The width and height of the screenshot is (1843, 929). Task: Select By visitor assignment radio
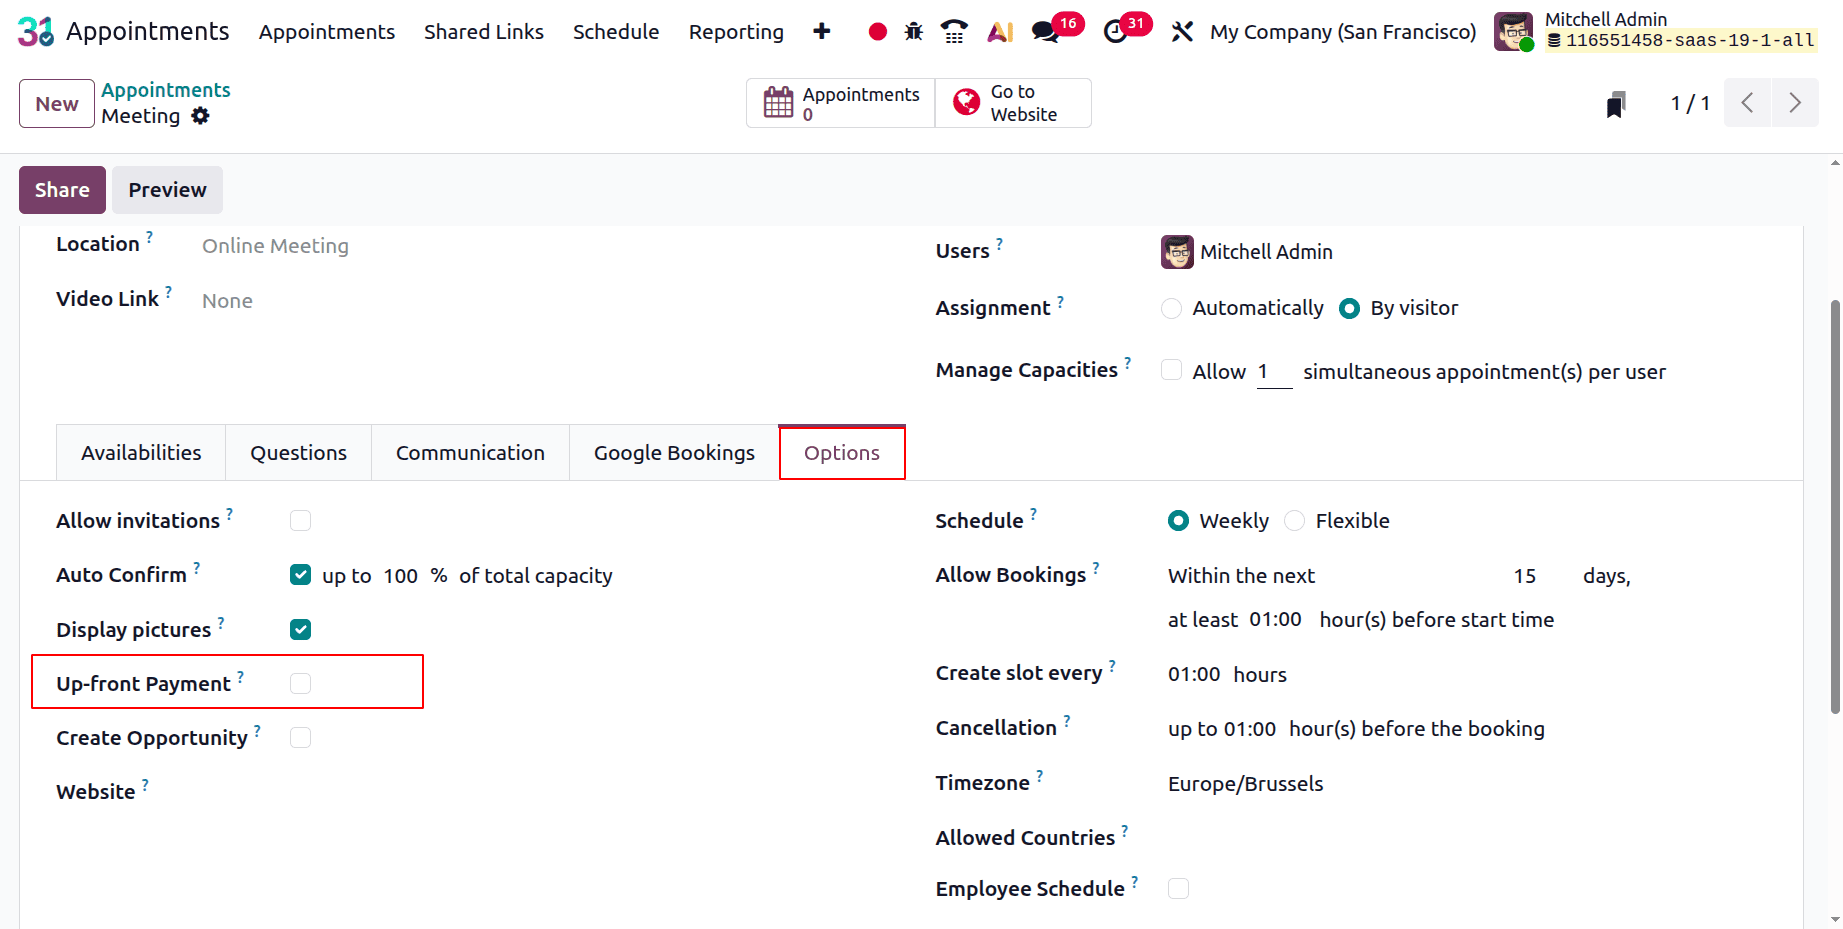pos(1349,309)
